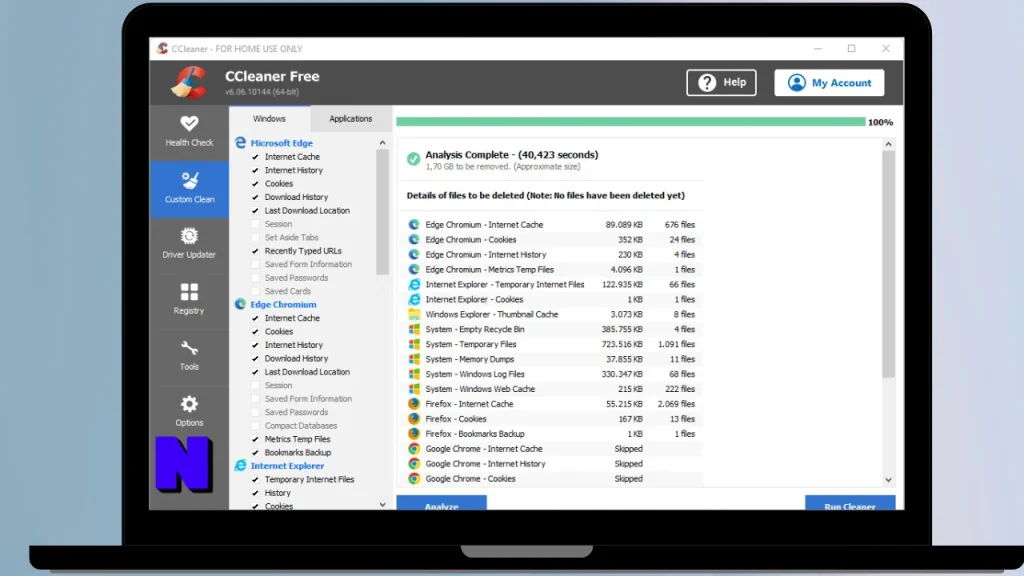Image resolution: width=1024 pixels, height=576 pixels.
Task: Click the results panel scroll-up arrow
Action: pyautogui.click(x=888, y=144)
